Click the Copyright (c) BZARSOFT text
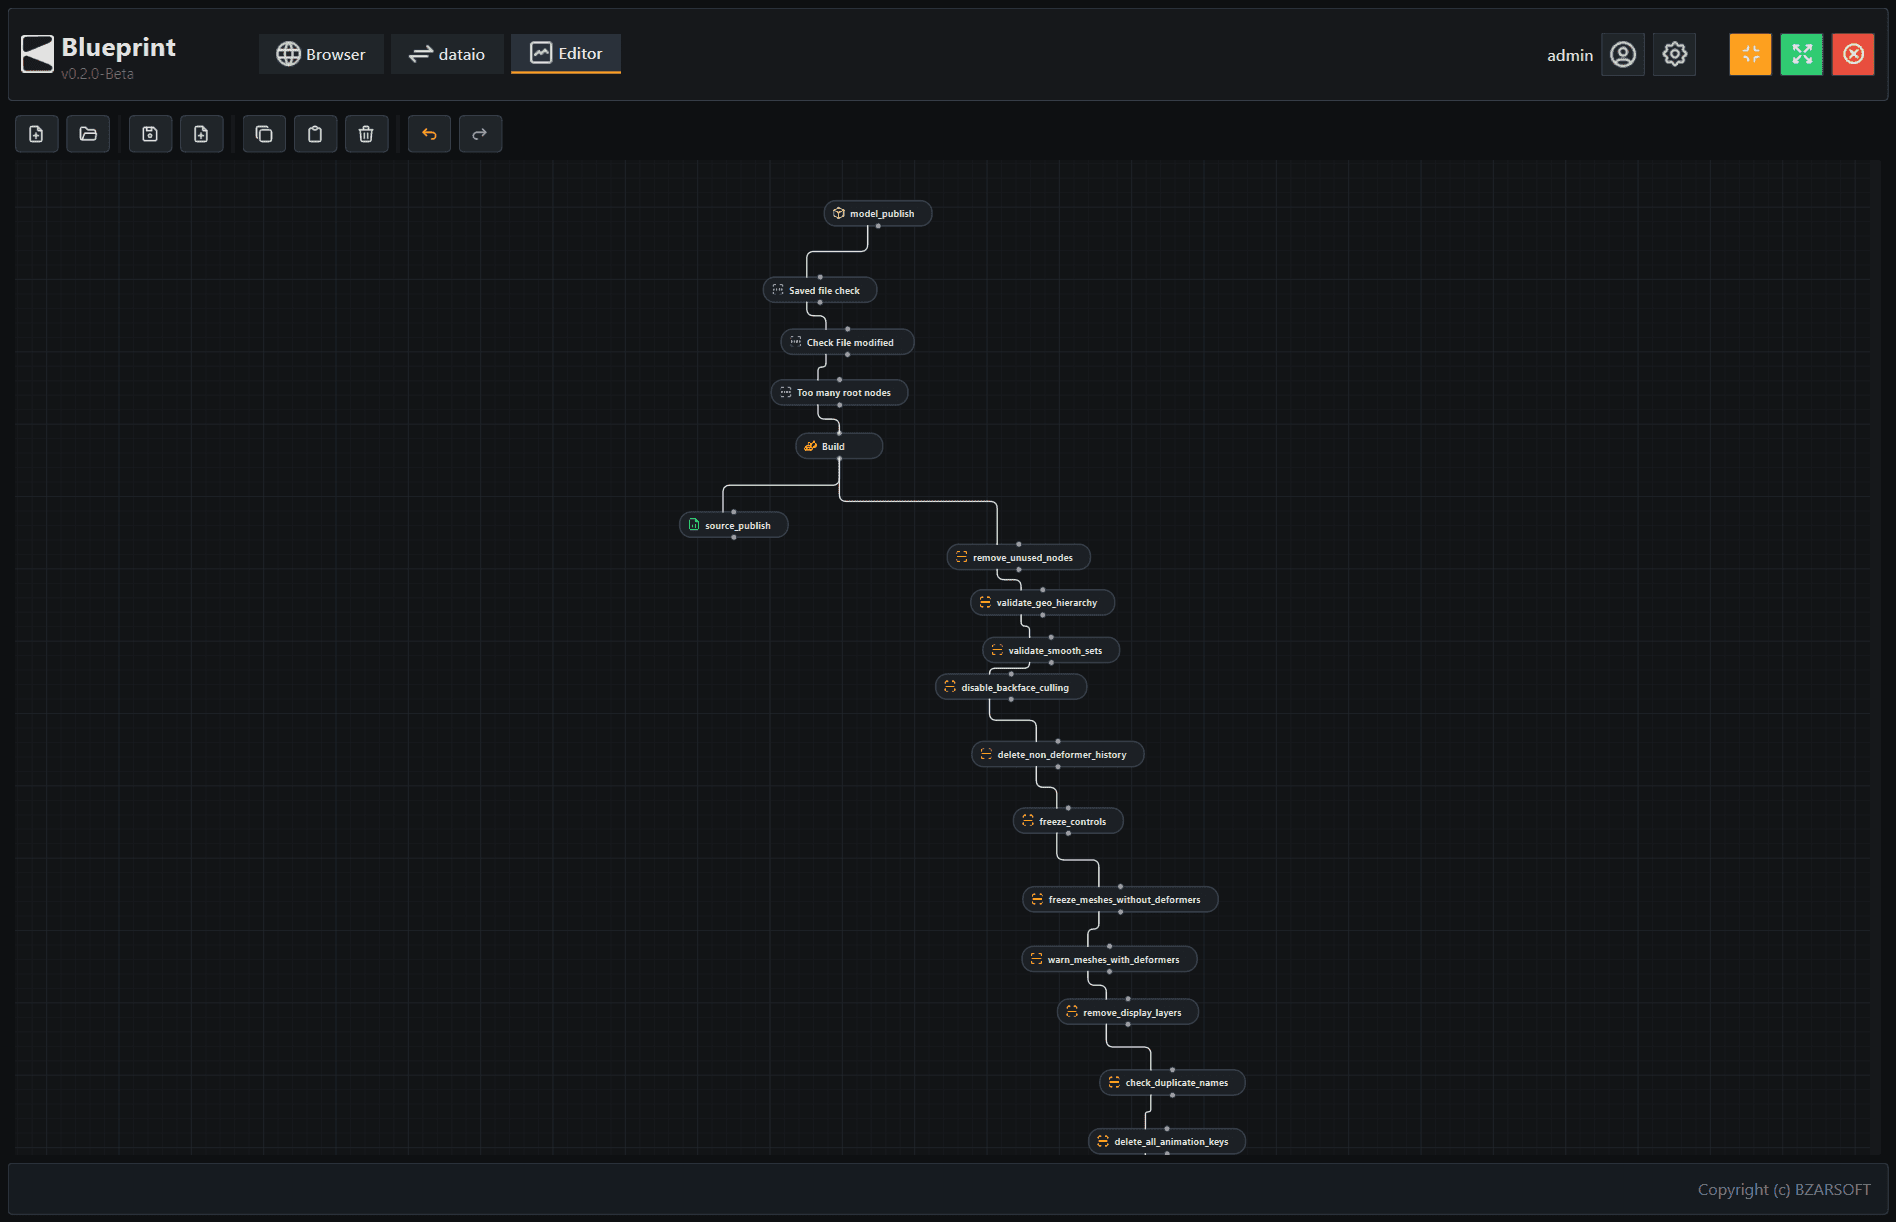This screenshot has height=1222, width=1896. (x=1784, y=1189)
